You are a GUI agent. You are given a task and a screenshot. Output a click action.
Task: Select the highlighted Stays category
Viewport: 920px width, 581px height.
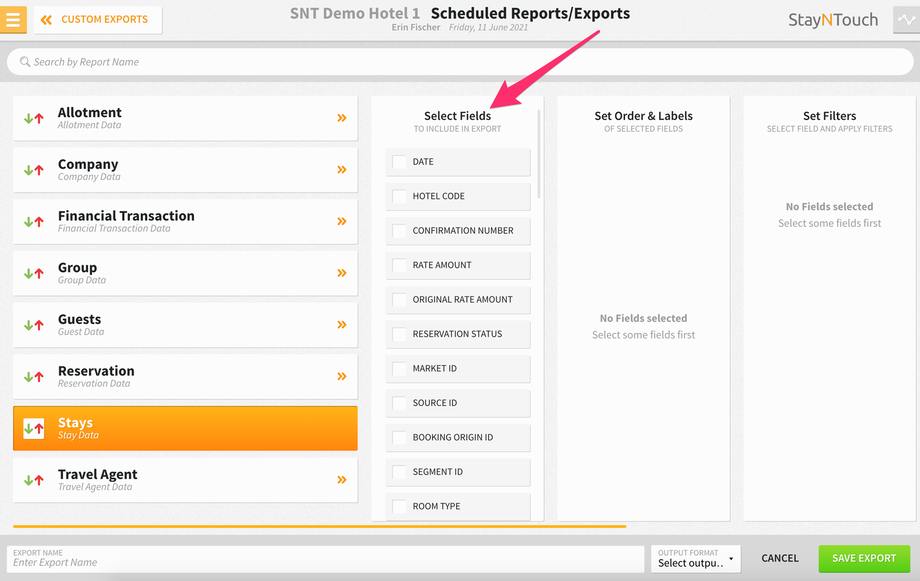point(185,428)
